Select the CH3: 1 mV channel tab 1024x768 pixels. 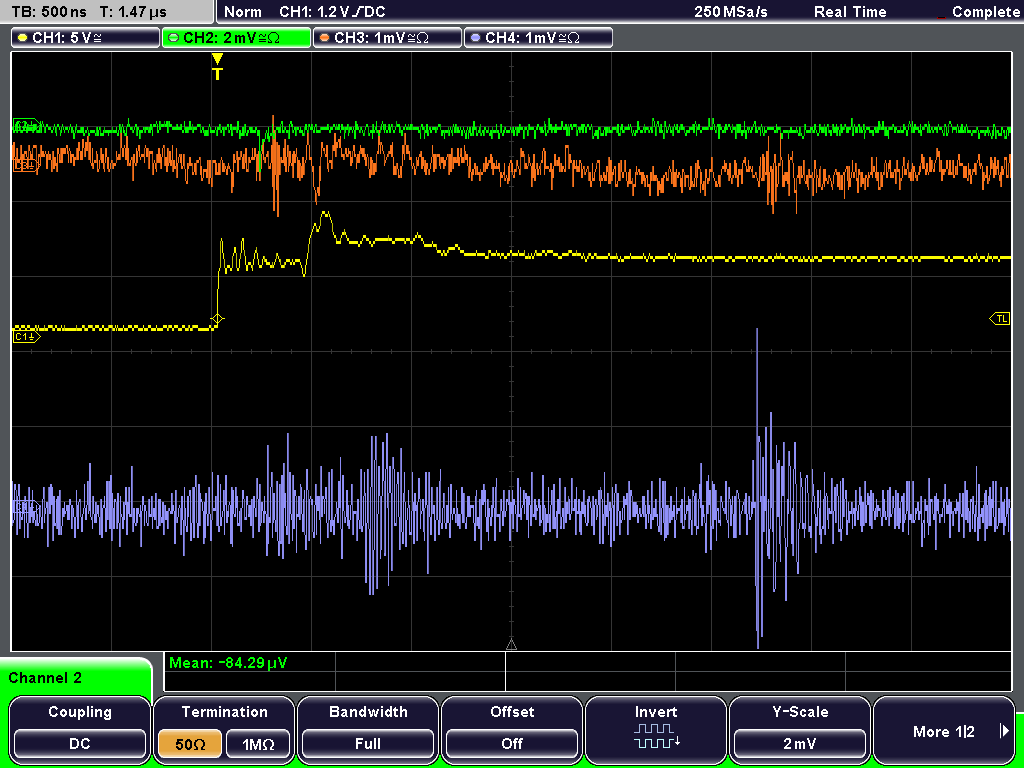coord(387,37)
